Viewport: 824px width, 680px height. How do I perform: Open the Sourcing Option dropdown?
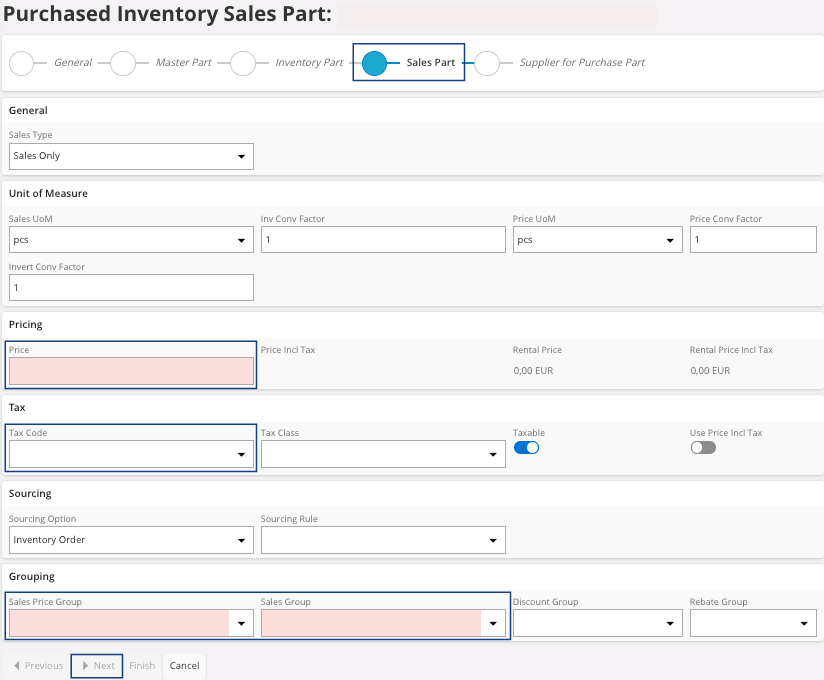[x=131, y=540]
